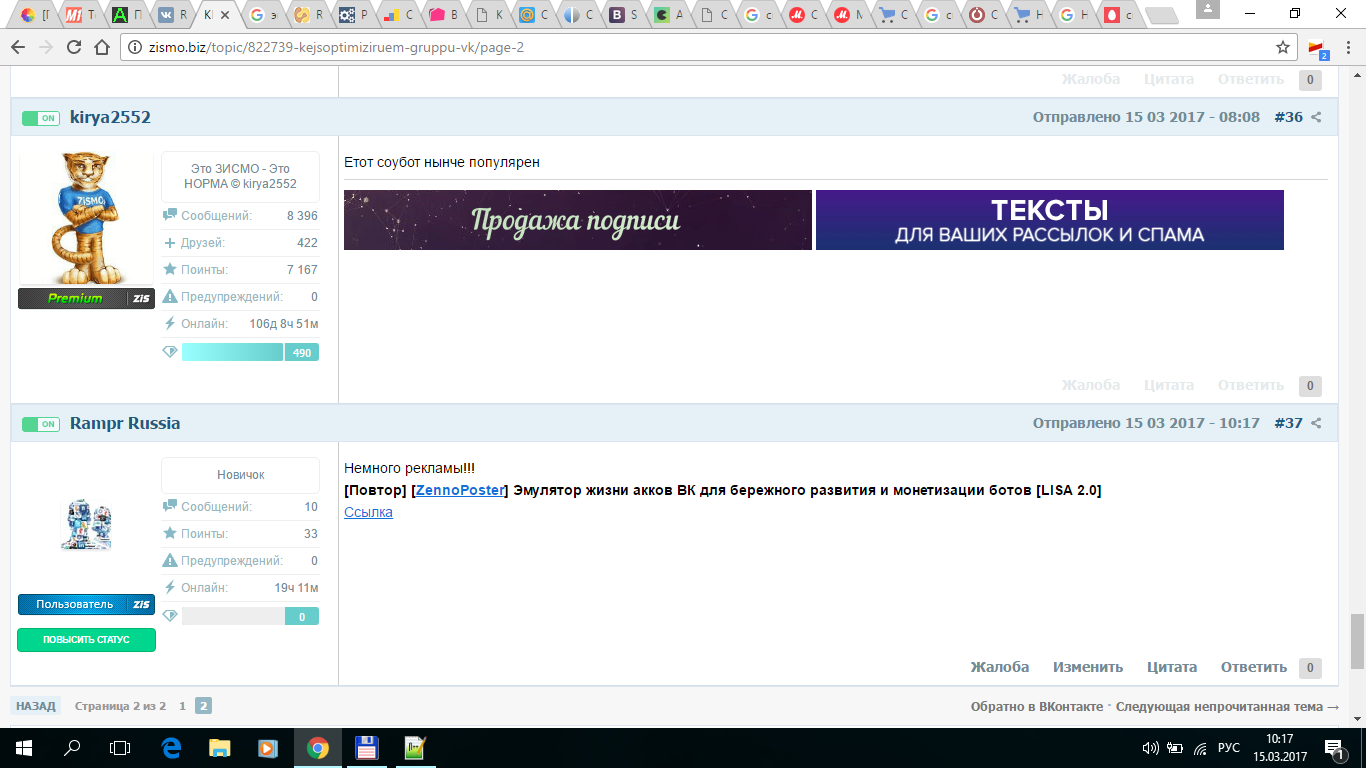Image resolution: width=1366 pixels, height=768 pixels.
Task: Go back with the browser back arrow
Action: tap(19, 47)
